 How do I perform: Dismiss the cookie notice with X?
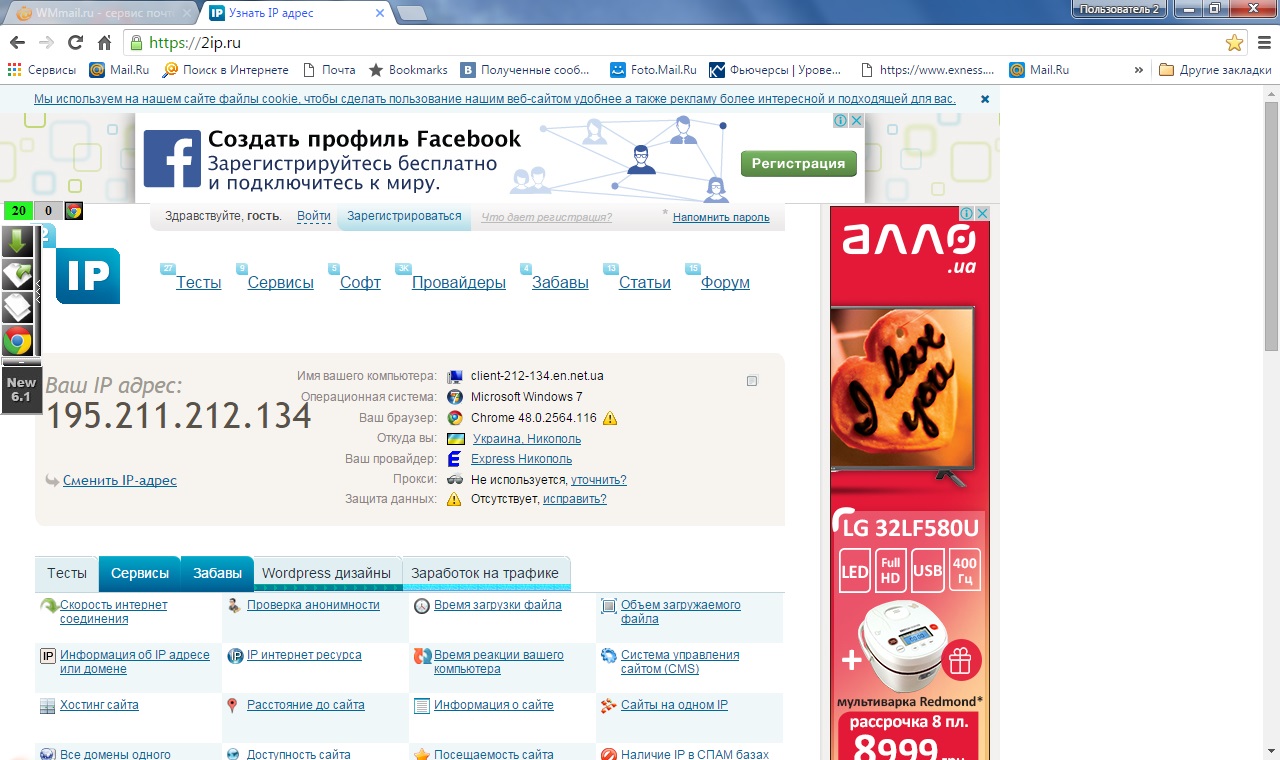click(985, 99)
